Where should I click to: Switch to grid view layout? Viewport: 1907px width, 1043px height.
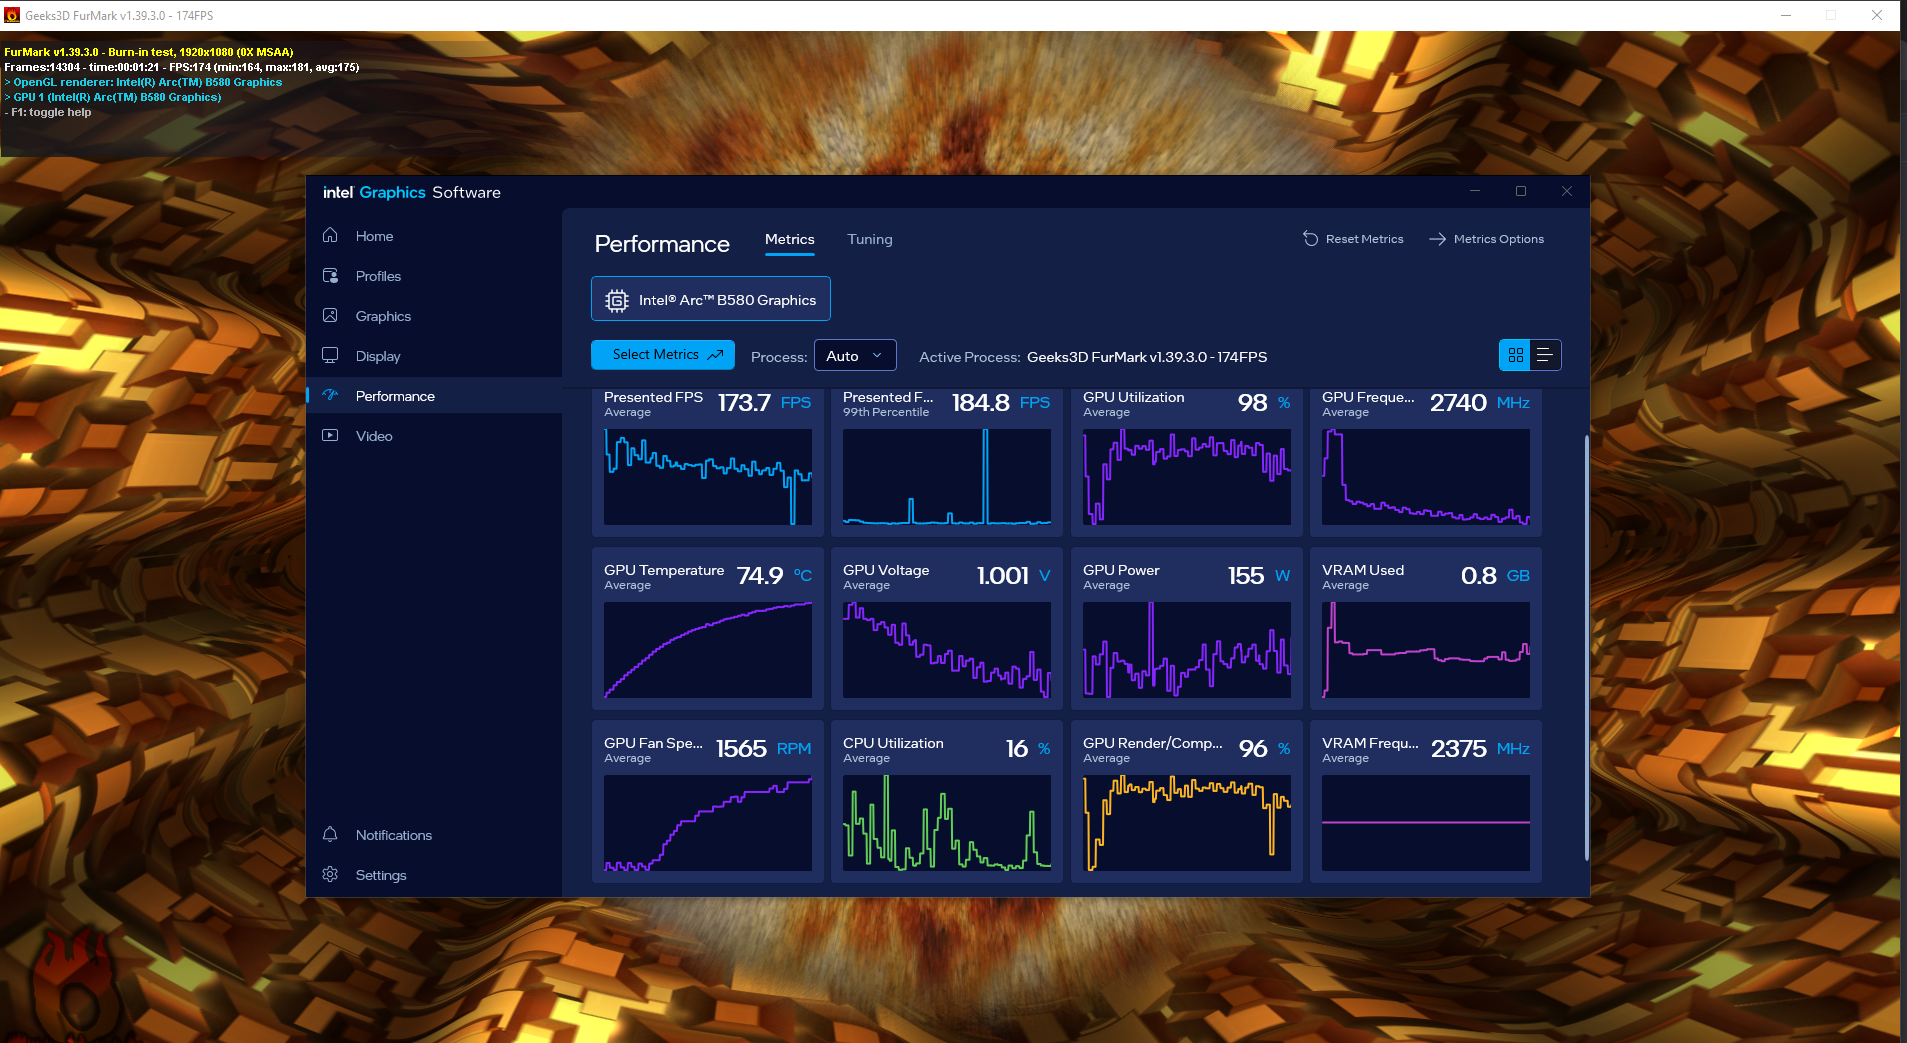pyautogui.click(x=1515, y=356)
